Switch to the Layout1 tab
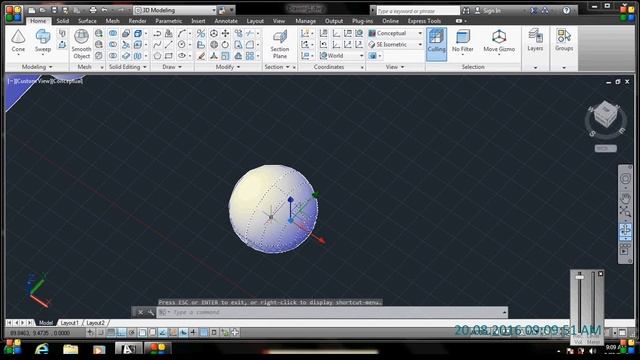Viewport: 640px width, 360px height. point(69,323)
